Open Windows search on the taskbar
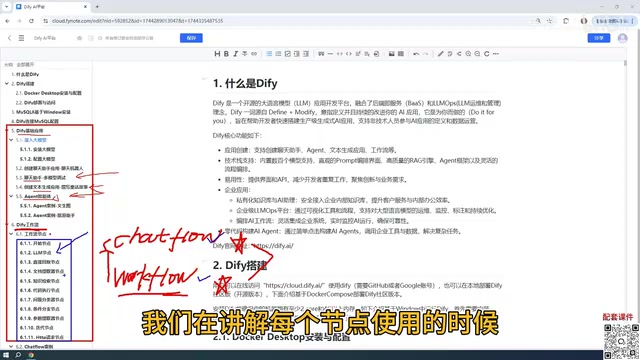The height and width of the screenshot is (360, 640). (18, 355)
